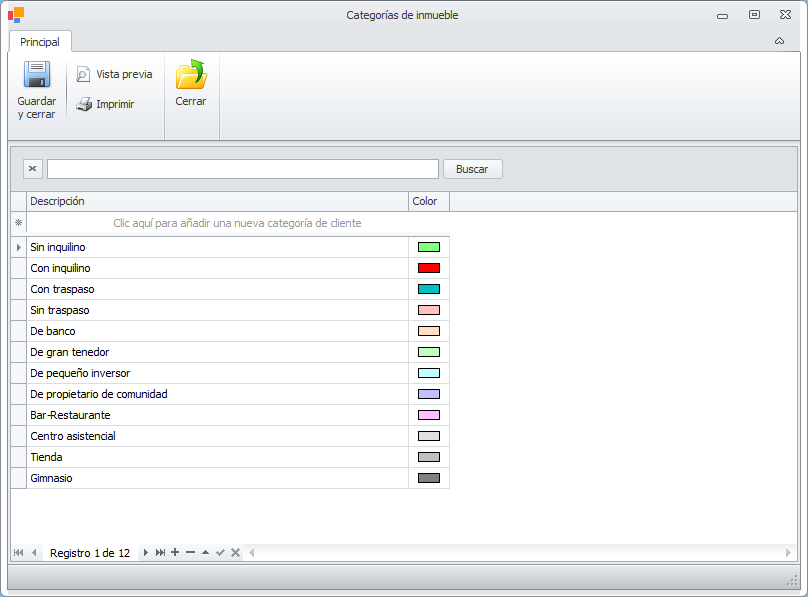
Task: Sort by the Descripción column header
Action: [217, 201]
